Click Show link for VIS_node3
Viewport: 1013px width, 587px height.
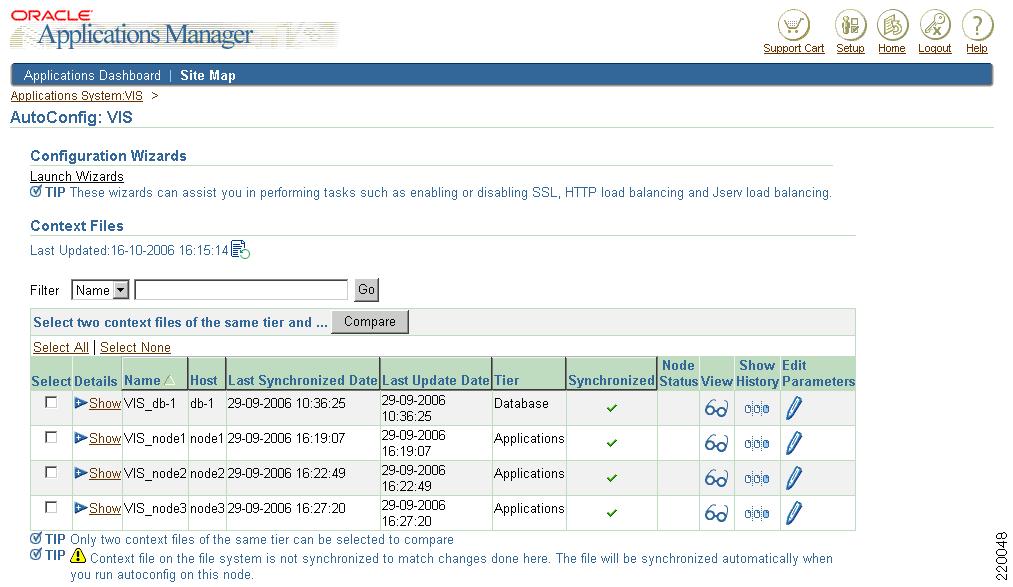(105, 508)
